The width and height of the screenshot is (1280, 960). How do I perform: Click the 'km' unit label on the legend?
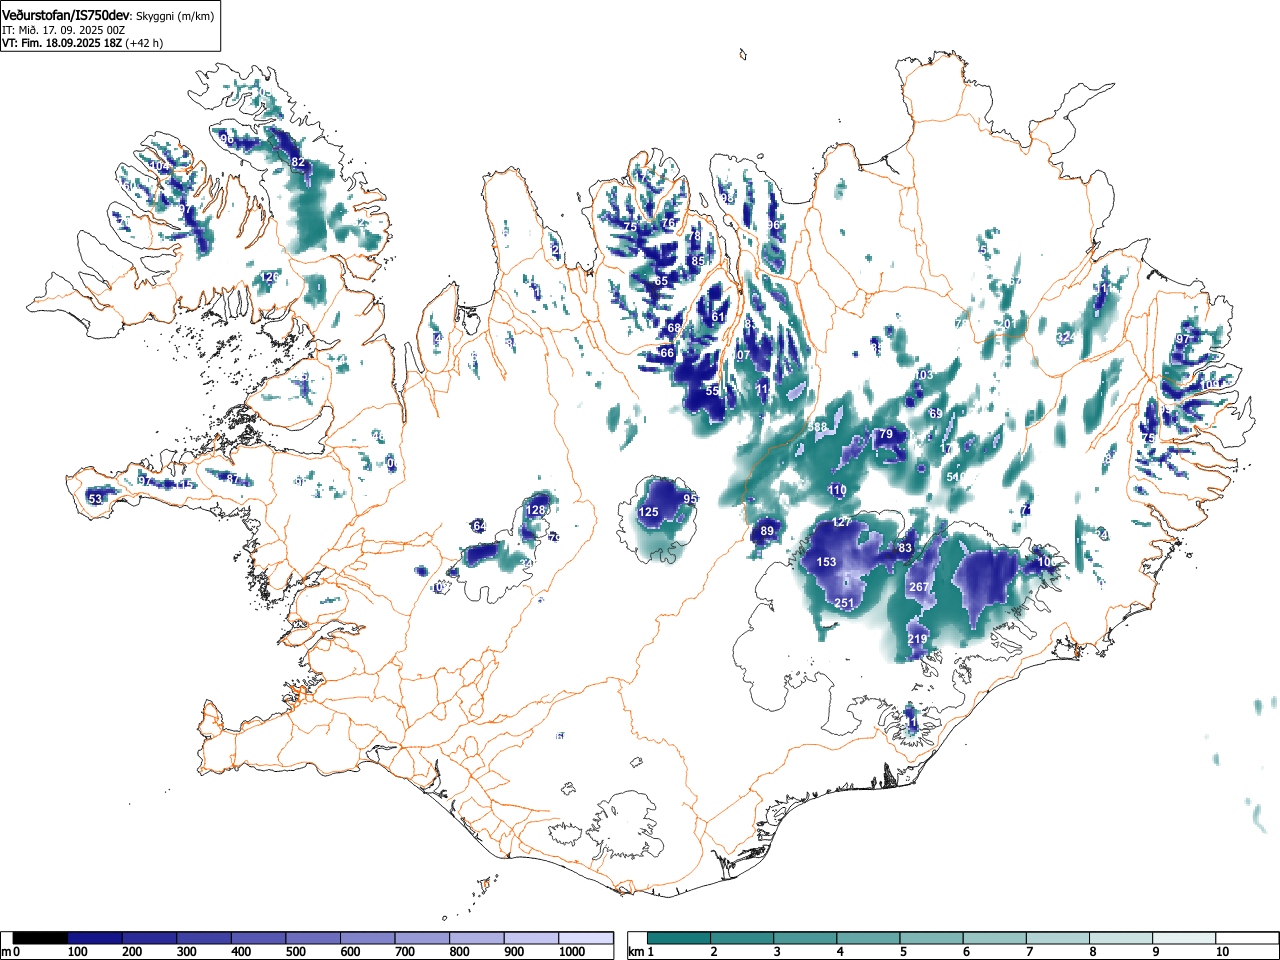(x=636, y=952)
